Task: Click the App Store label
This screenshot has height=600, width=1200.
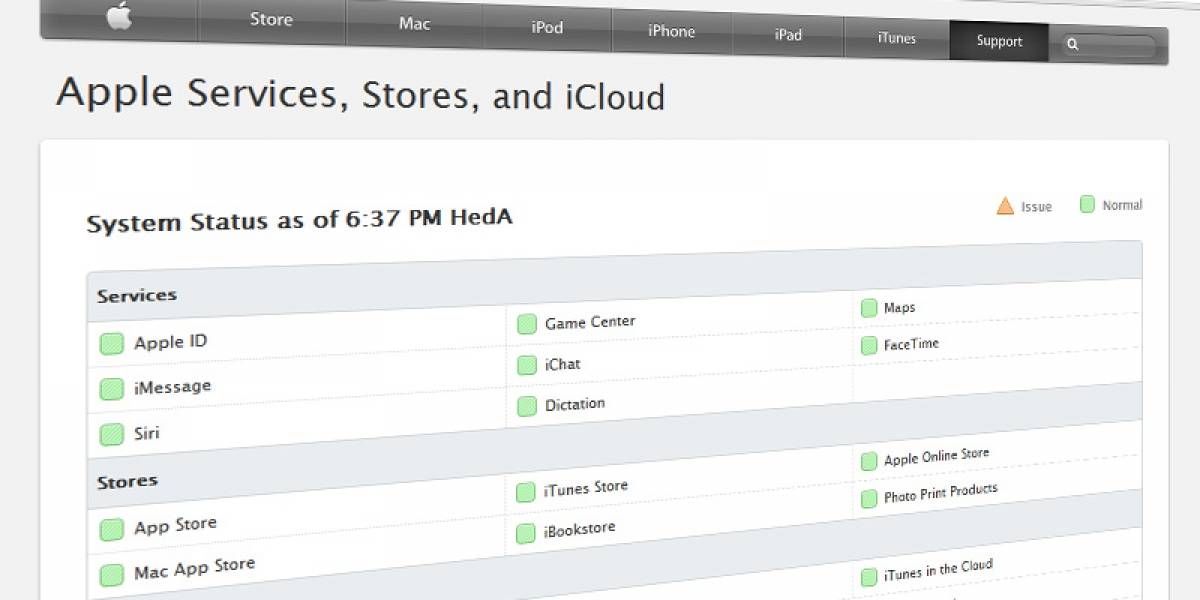Action: click(x=175, y=525)
